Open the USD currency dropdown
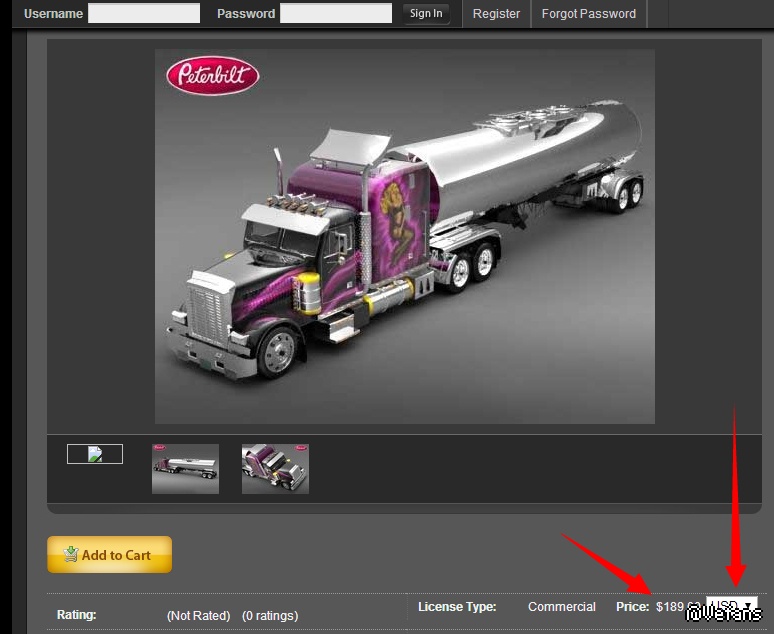Image resolution: width=774 pixels, height=634 pixels. (732, 606)
